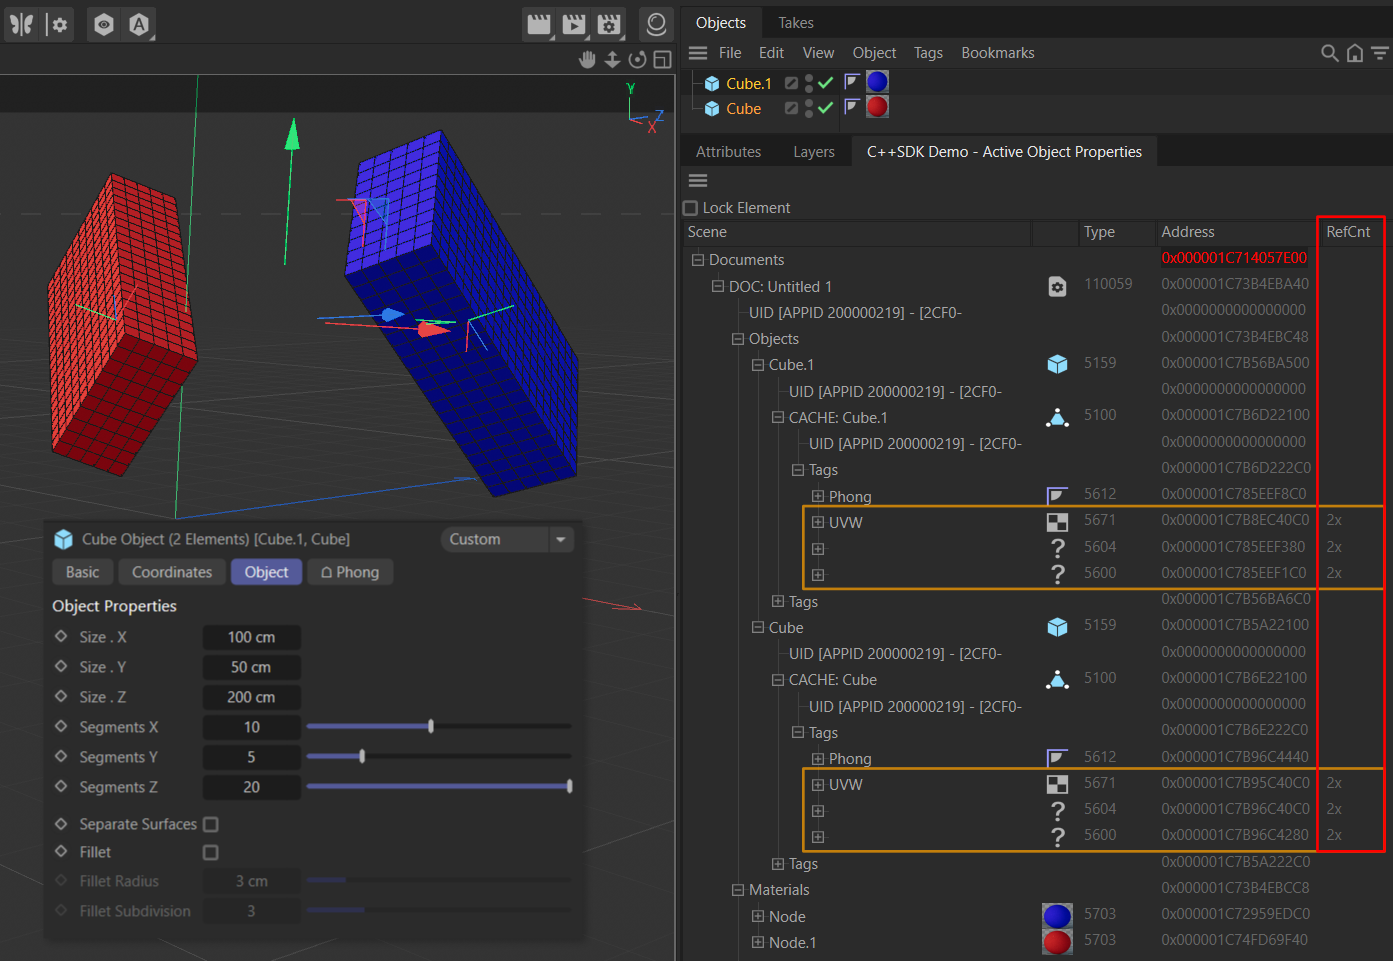
Task: Switch to the Takes tab
Action: 795,22
